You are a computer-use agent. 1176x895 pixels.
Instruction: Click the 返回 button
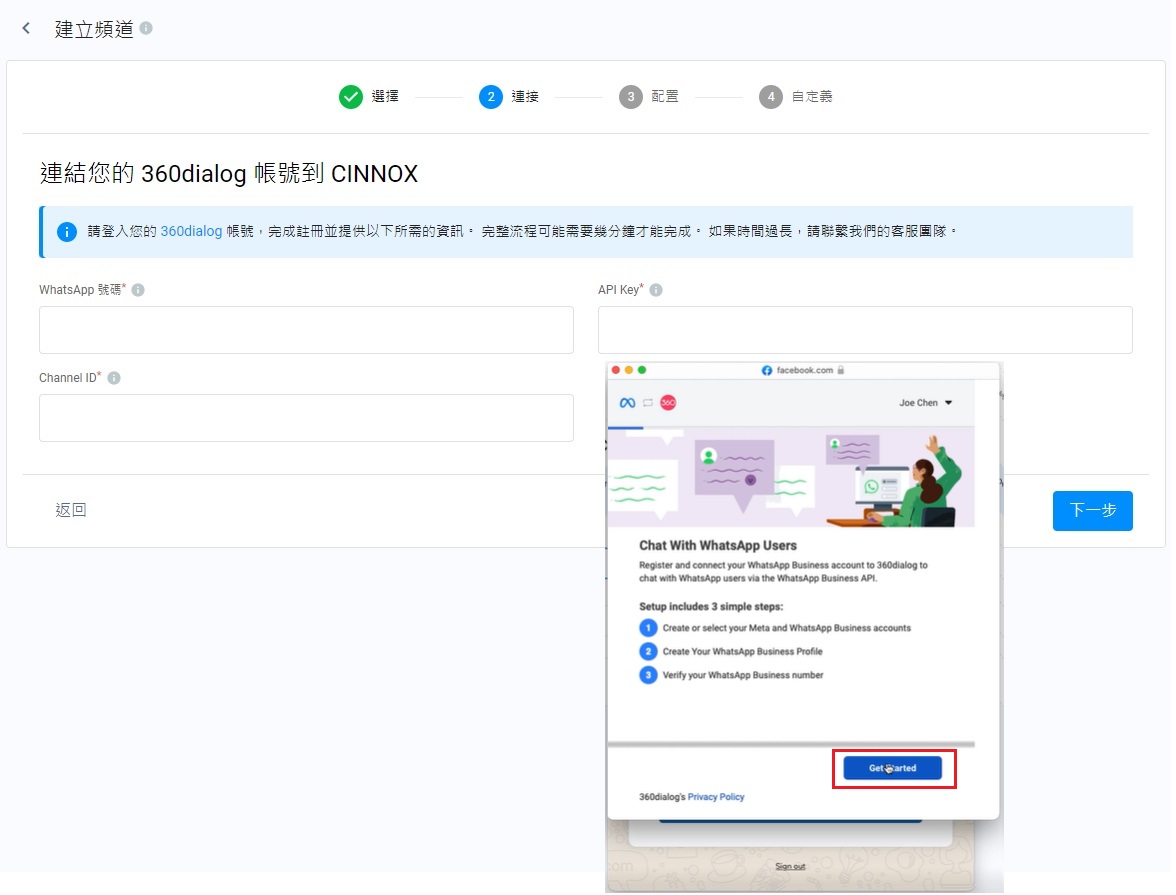coord(71,510)
